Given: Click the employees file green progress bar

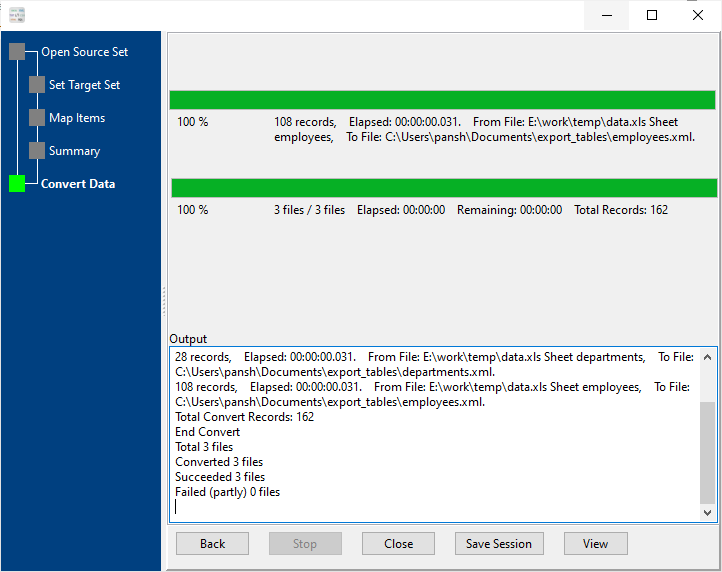Looking at the screenshot, I should [x=442, y=100].
